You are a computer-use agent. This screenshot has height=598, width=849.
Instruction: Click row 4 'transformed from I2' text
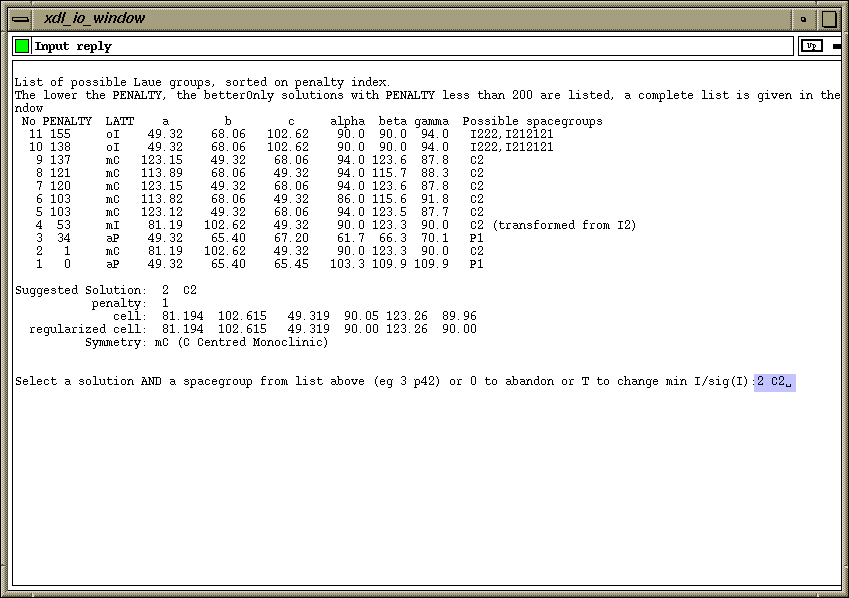[x=564, y=225]
